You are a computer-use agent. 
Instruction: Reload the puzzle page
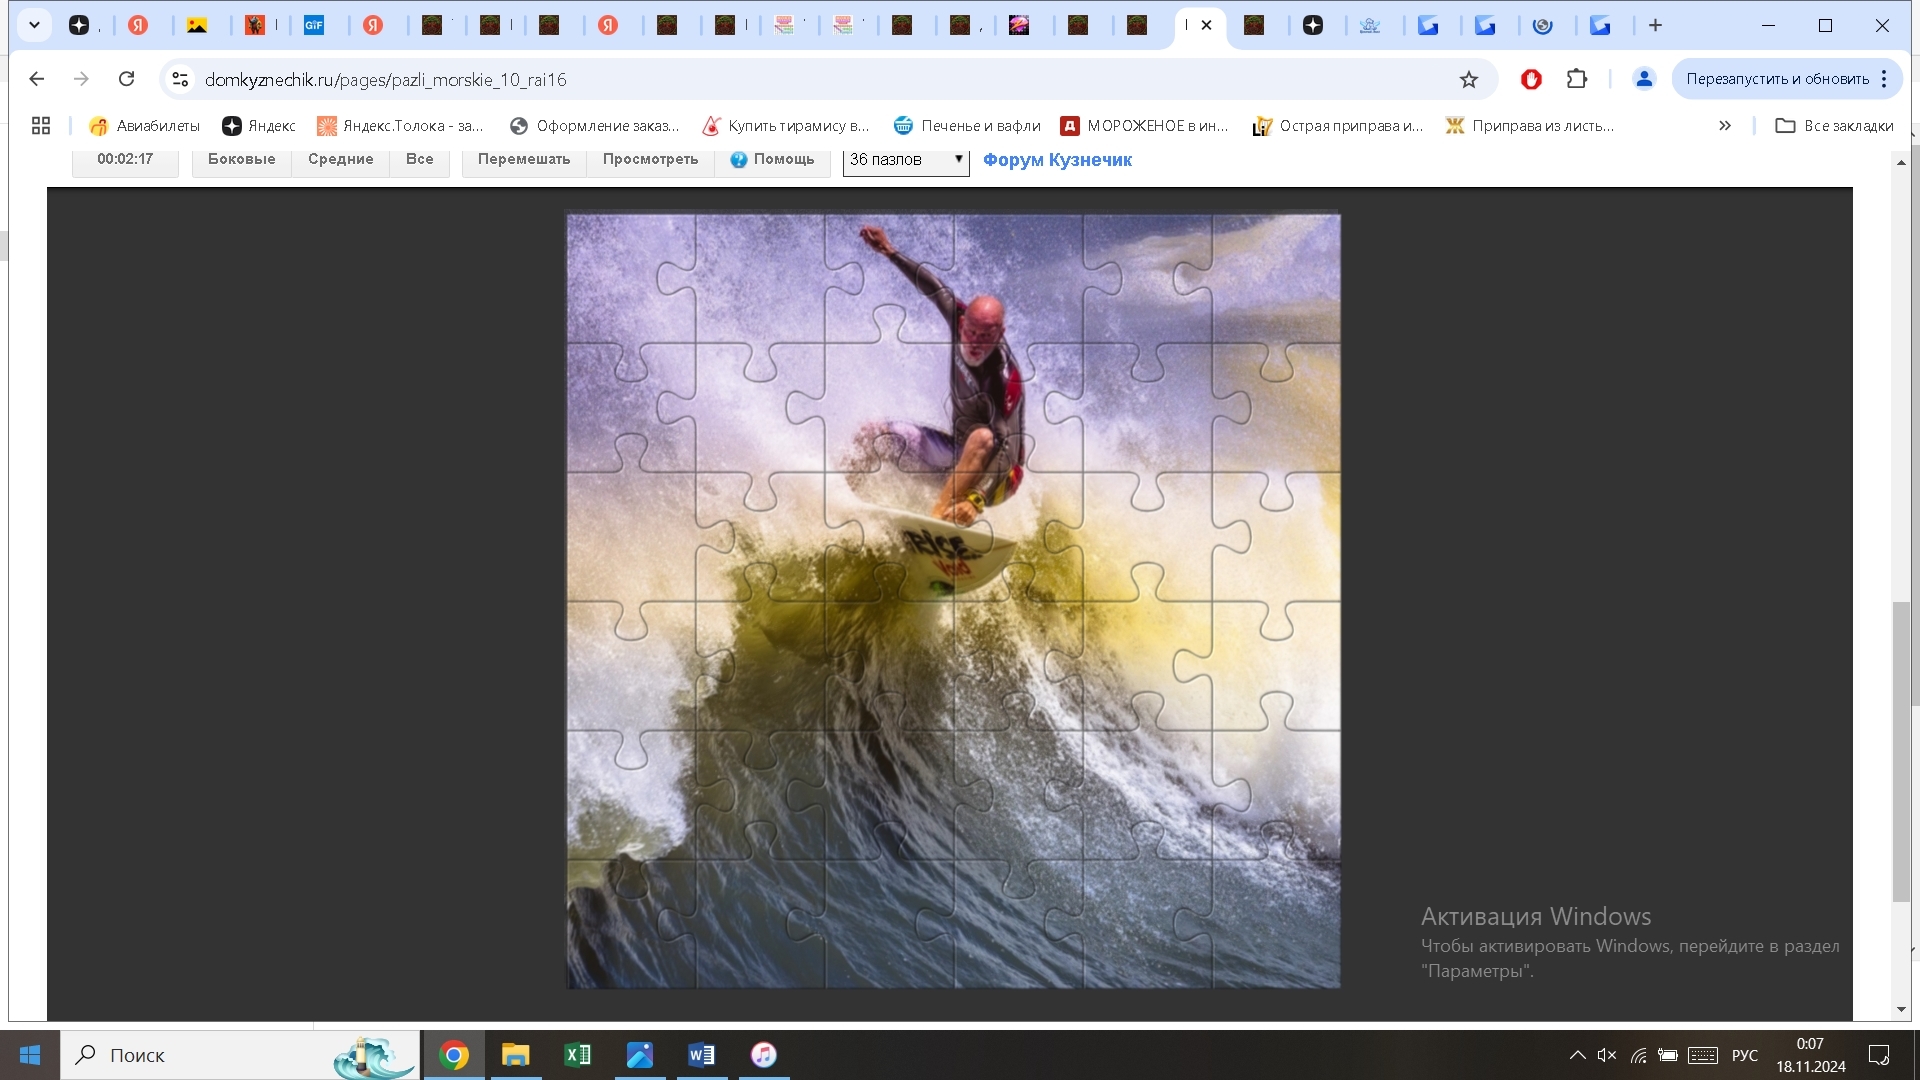click(126, 79)
